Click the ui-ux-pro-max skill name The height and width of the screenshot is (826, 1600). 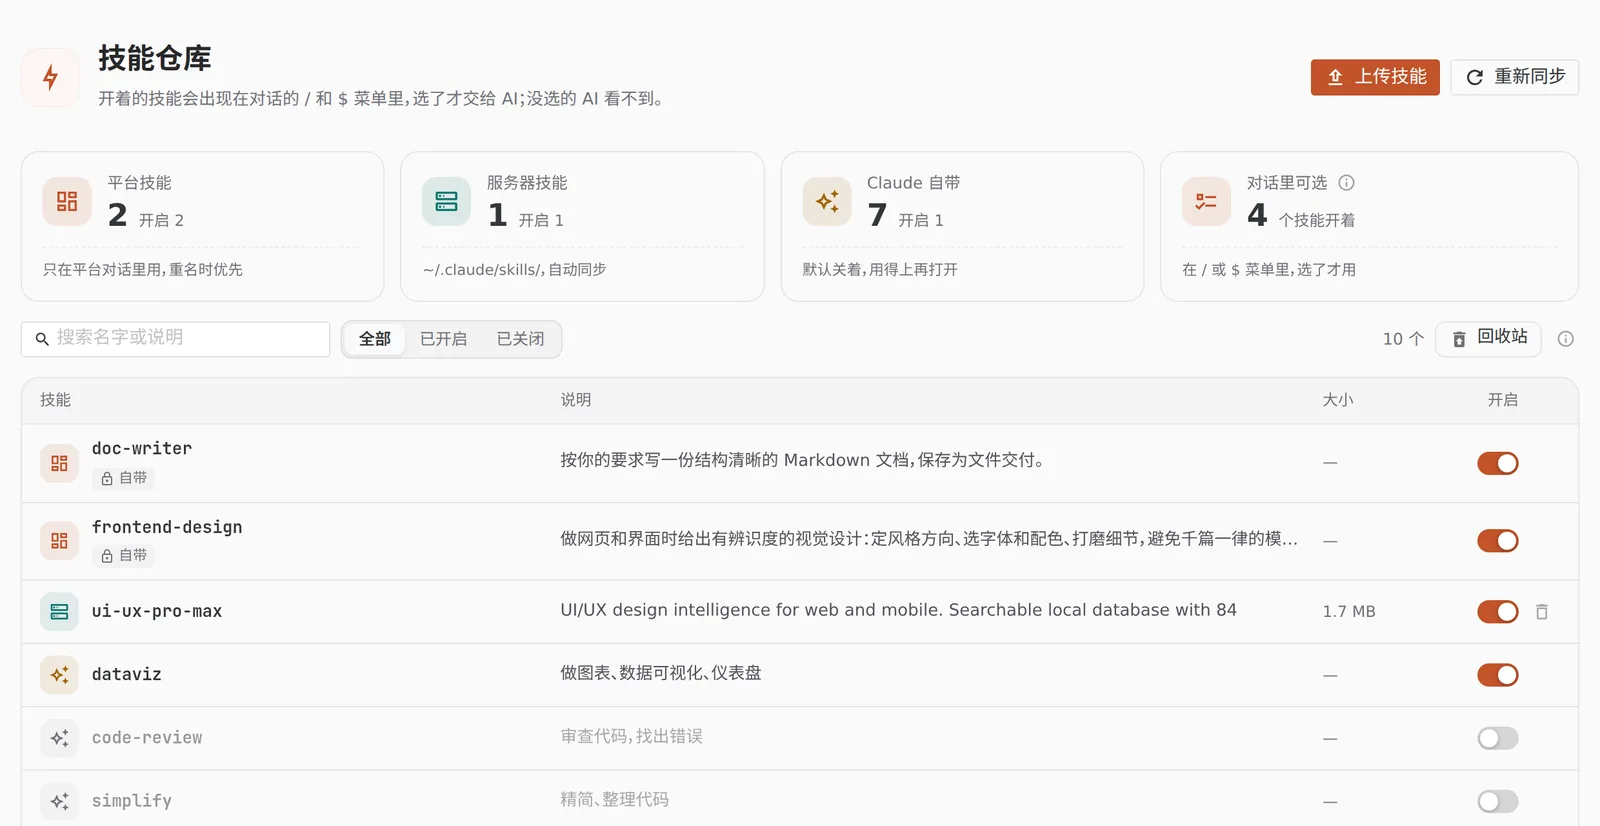click(157, 611)
